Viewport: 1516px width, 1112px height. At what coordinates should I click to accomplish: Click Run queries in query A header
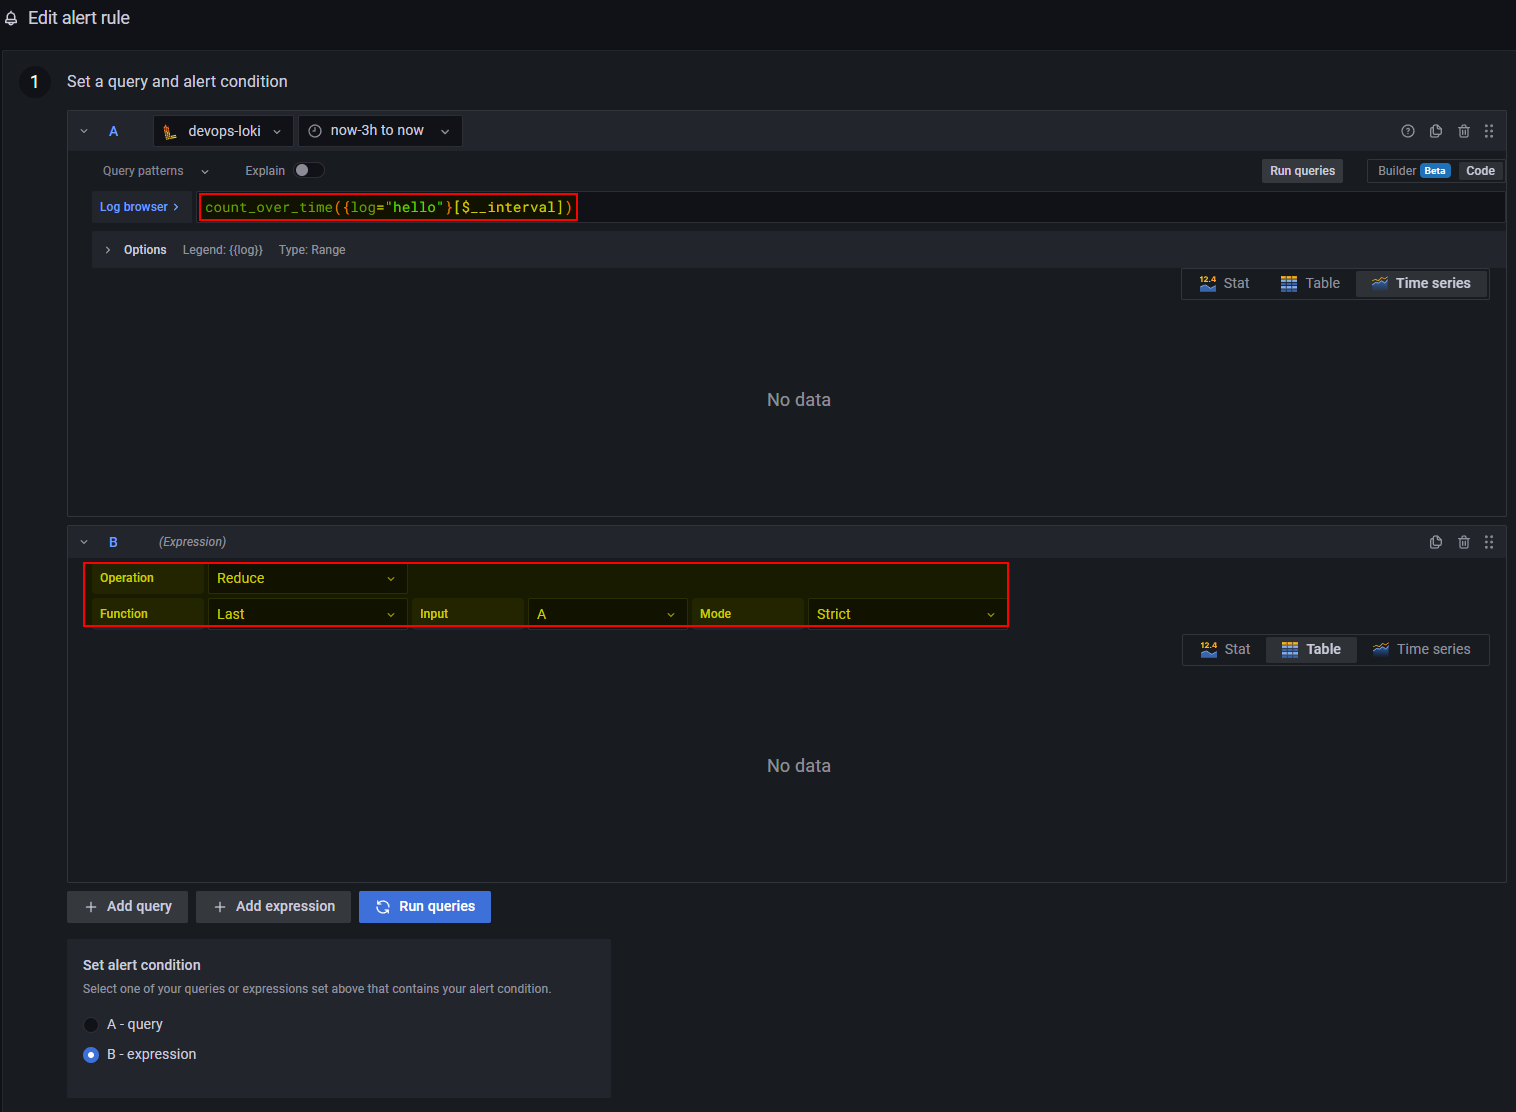pyautogui.click(x=1302, y=171)
